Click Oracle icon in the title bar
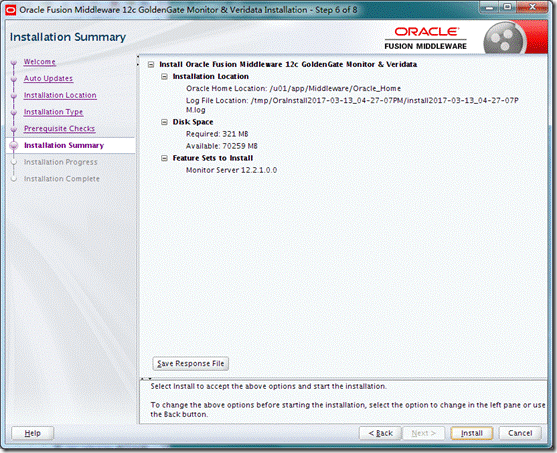The image size is (557, 453). (x=11, y=10)
